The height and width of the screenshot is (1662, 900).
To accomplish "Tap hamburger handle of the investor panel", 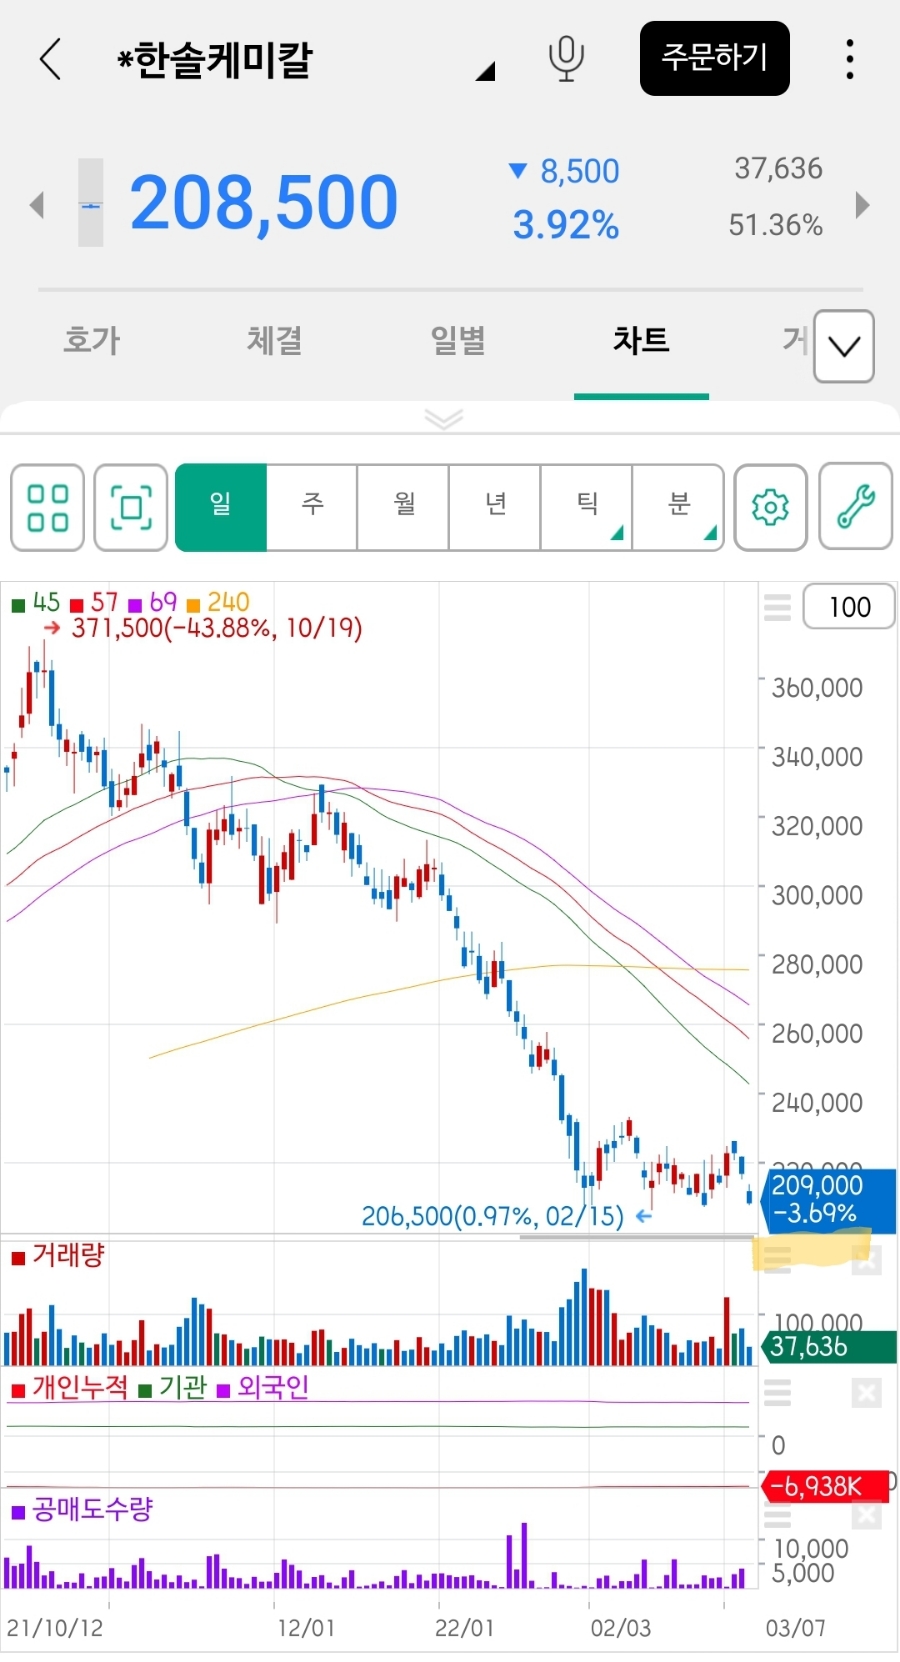I will 777,1392.
